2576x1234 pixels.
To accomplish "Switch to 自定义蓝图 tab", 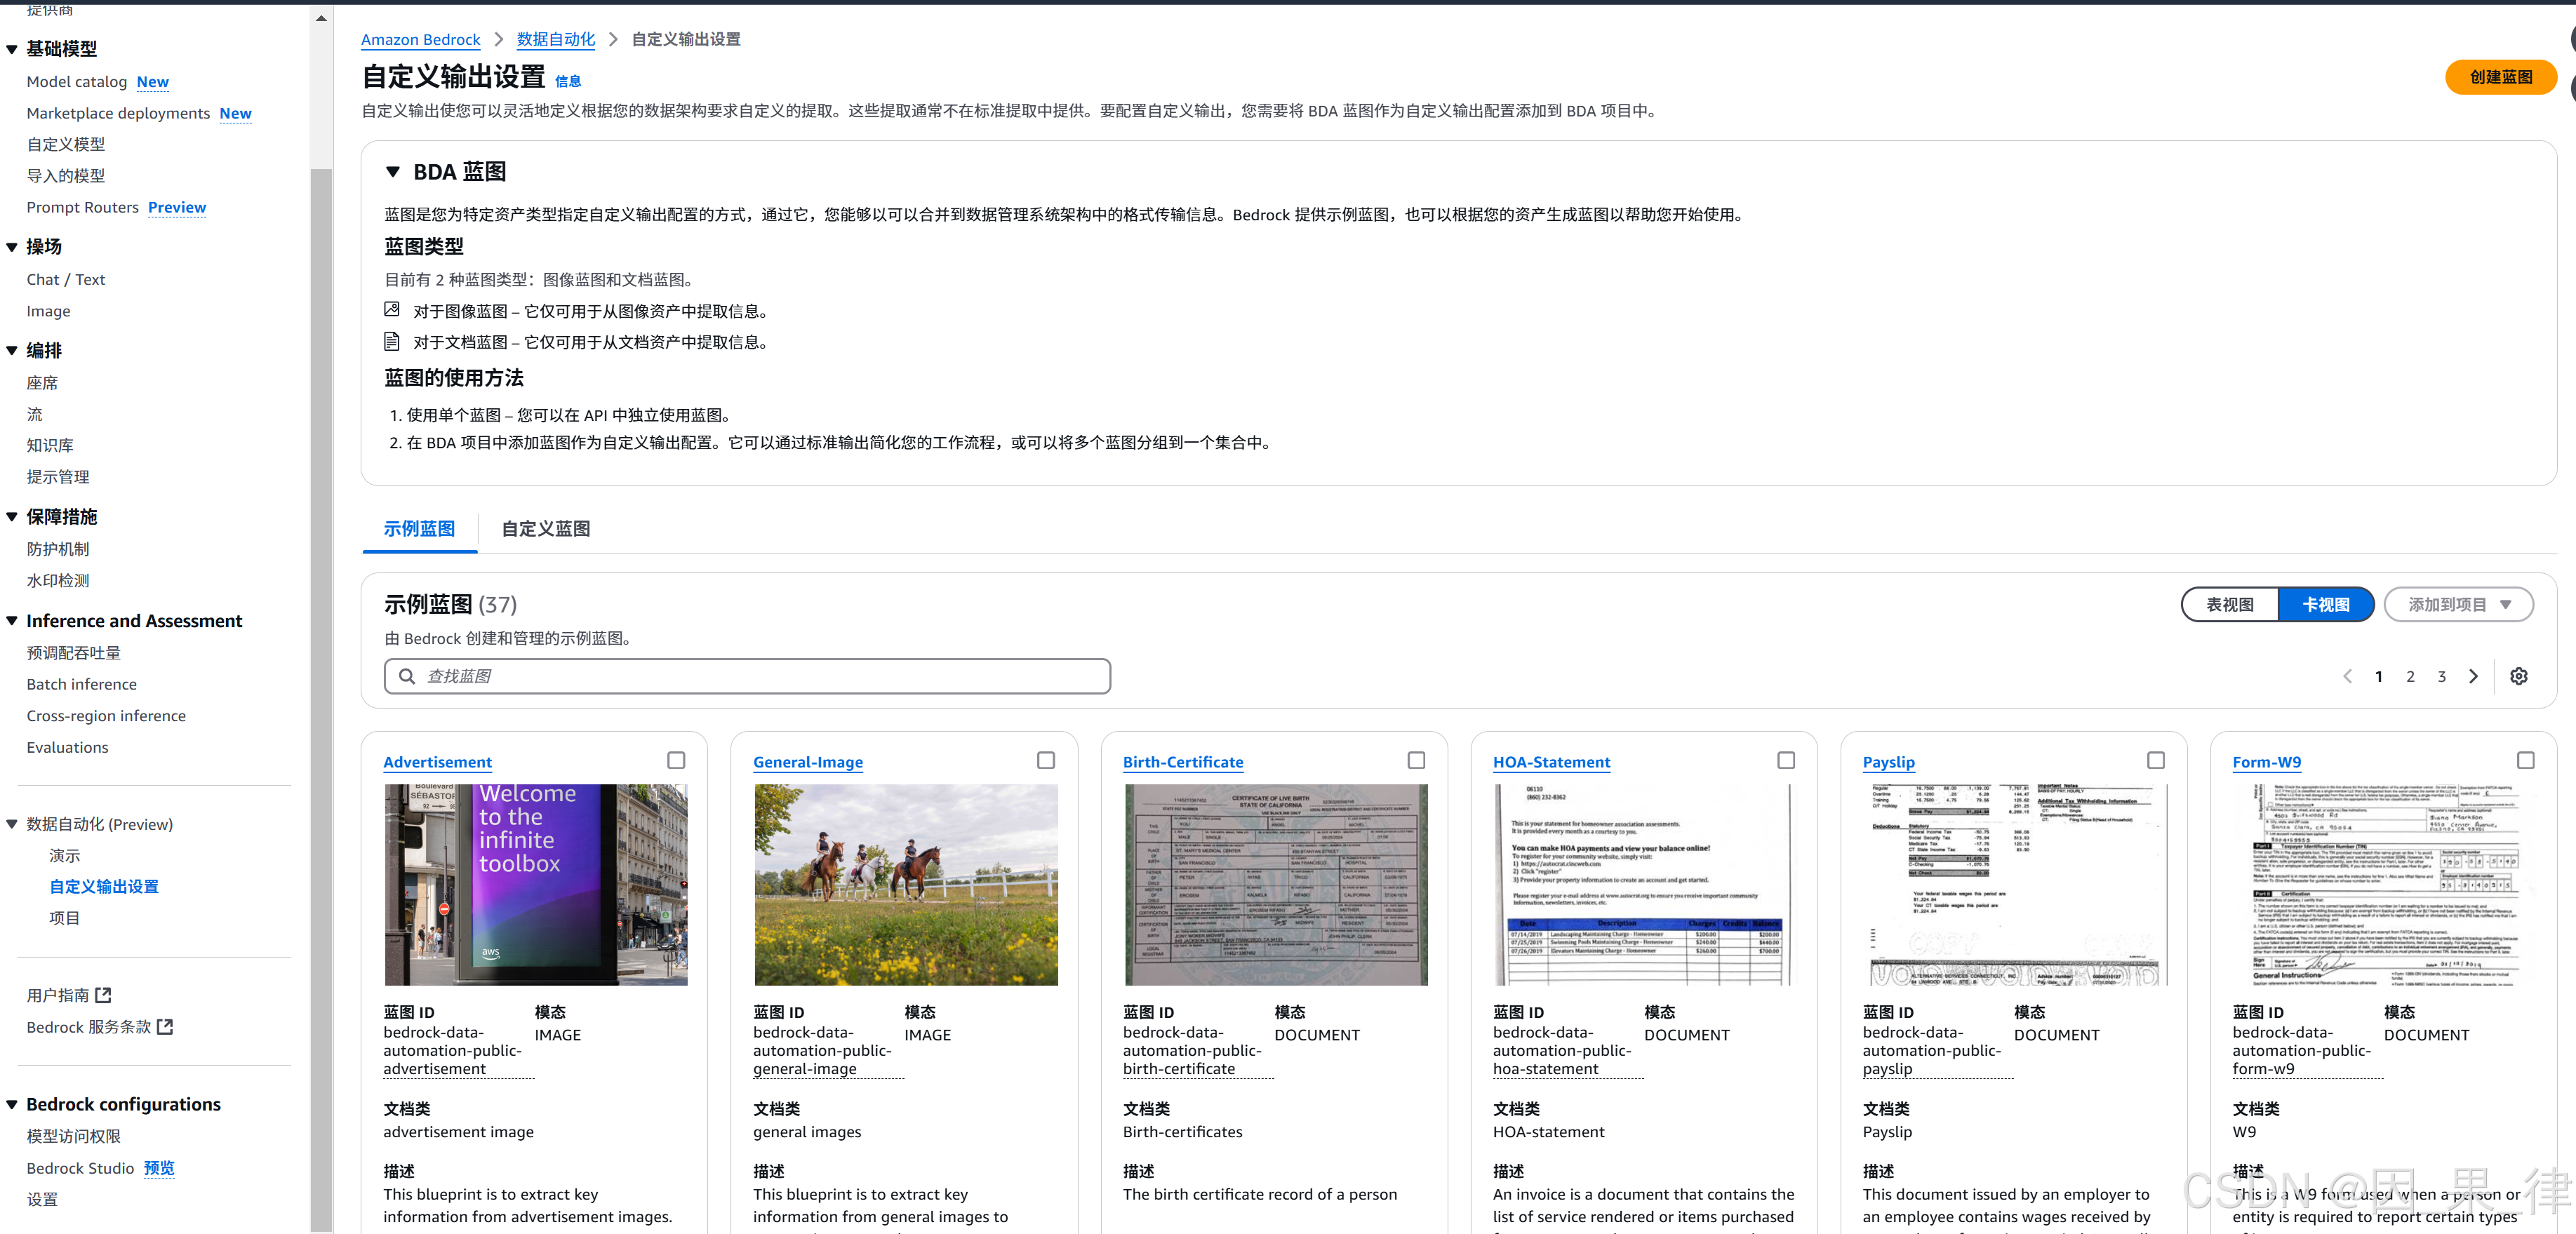I will click(545, 528).
